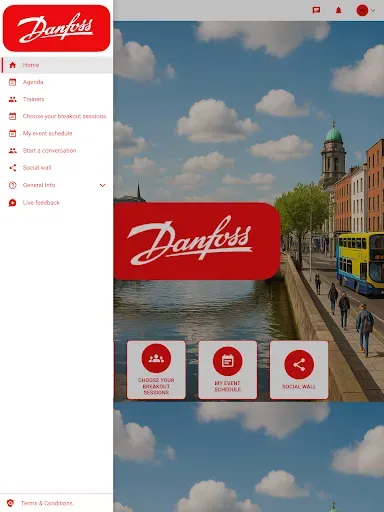The width and height of the screenshot is (384, 512).
Task: Click round calendar icon on event schedule tile
Action: (228, 361)
